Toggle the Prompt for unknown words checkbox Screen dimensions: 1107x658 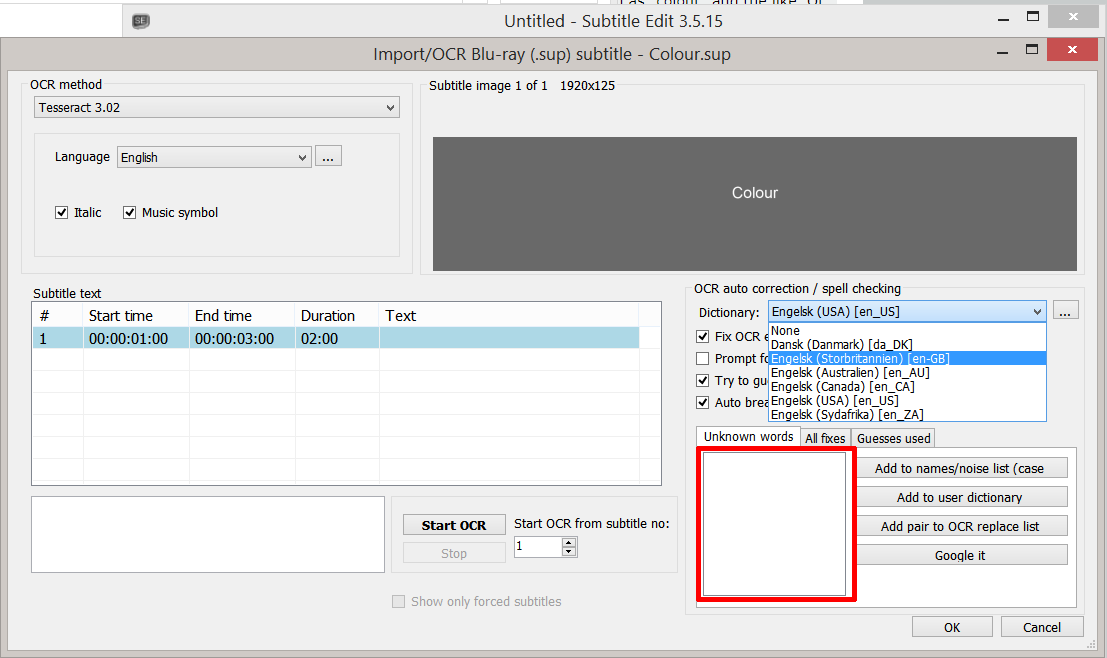702,359
